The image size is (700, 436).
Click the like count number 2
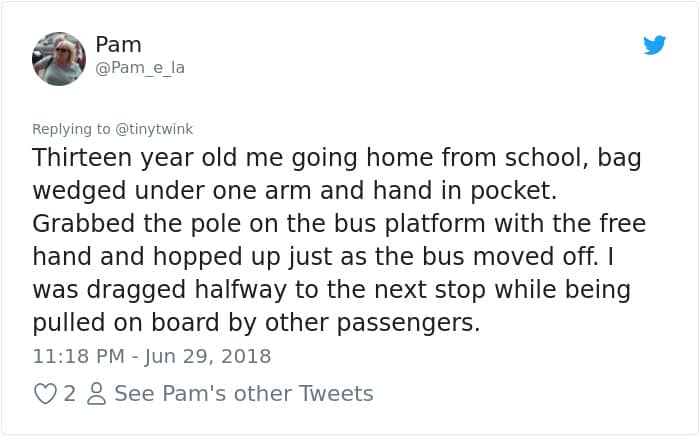[70, 394]
